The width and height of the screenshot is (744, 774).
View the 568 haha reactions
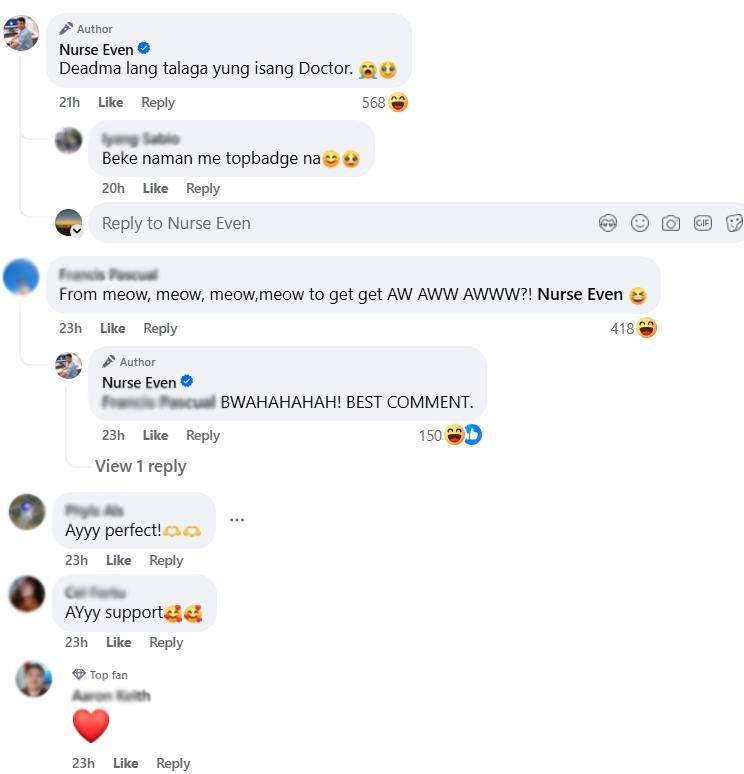tap(385, 103)
